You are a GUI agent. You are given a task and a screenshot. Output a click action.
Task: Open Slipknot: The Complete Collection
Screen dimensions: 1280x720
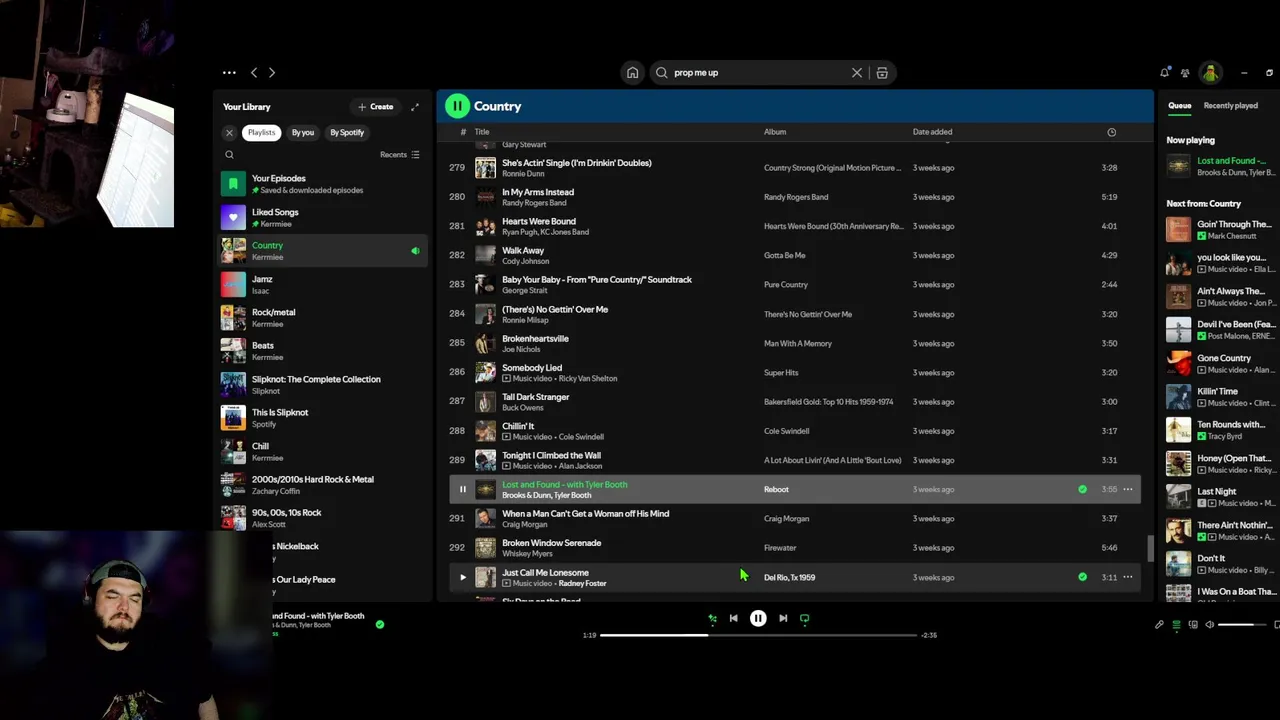(x=324, y=384)
